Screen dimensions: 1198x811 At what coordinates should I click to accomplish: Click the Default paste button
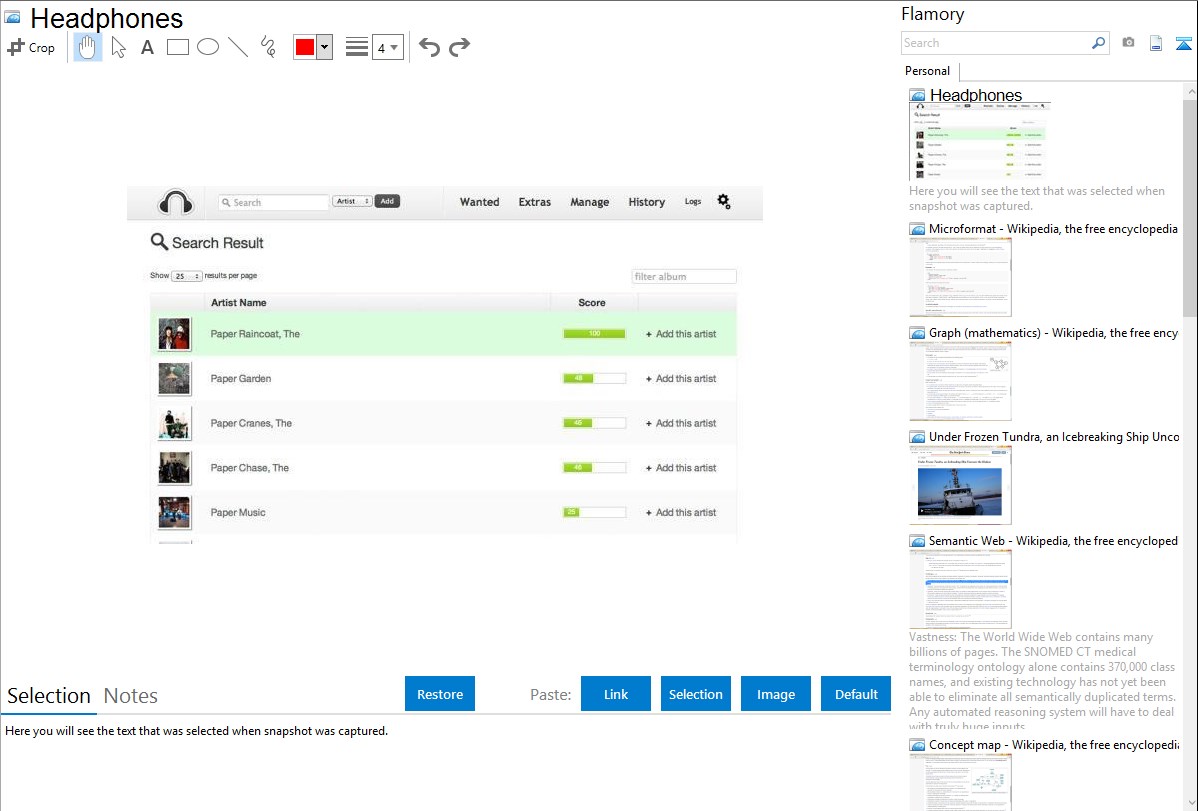pos(856,694)
